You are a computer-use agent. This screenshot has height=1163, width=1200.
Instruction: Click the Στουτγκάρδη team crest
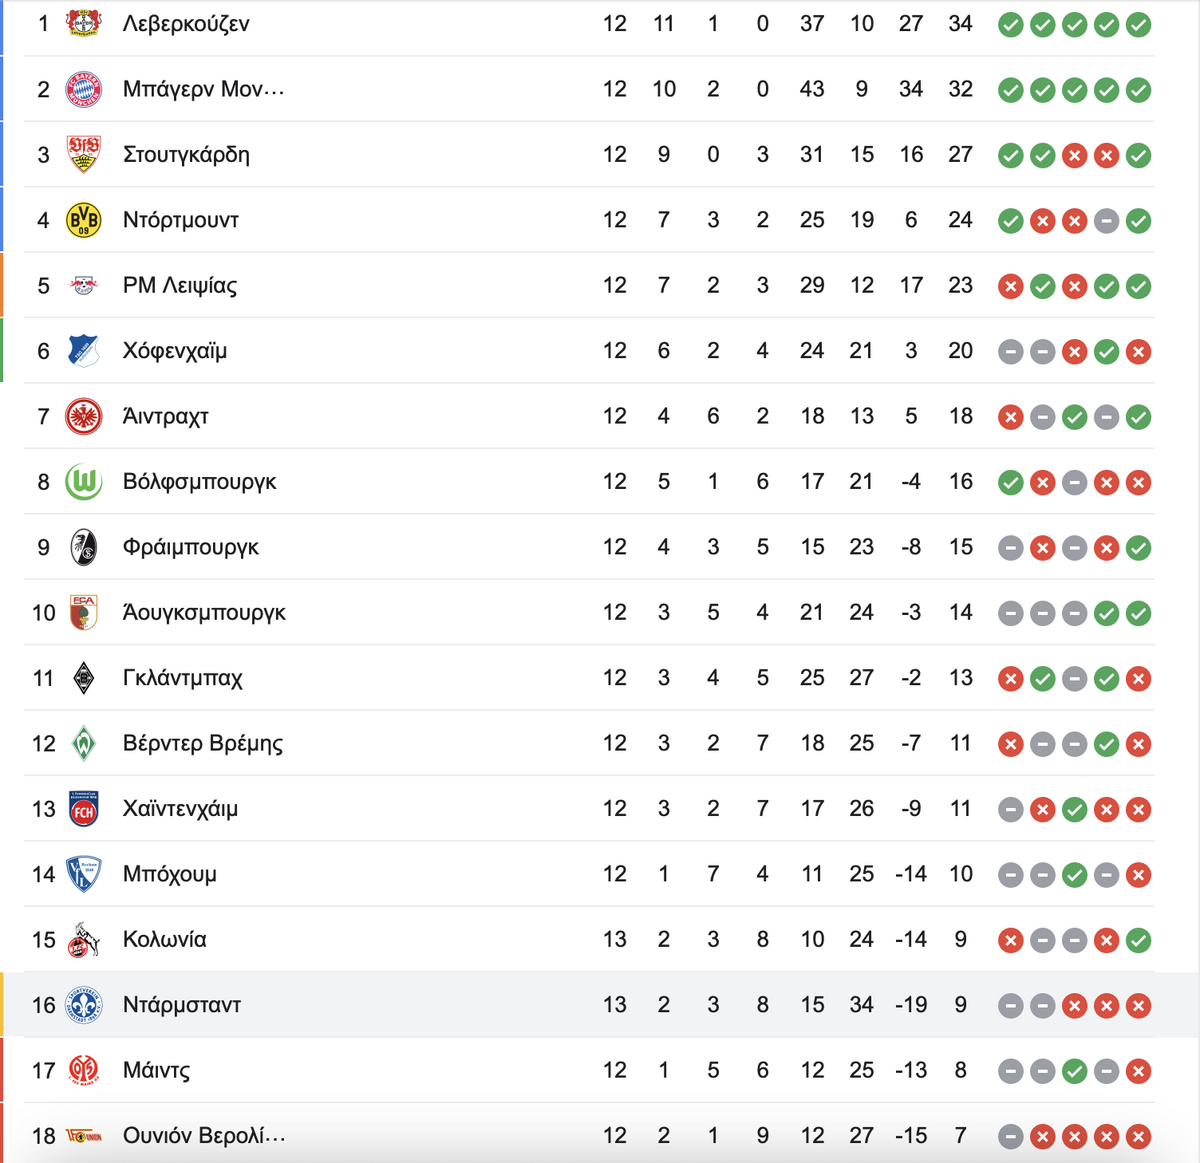[x=84, y=154]
